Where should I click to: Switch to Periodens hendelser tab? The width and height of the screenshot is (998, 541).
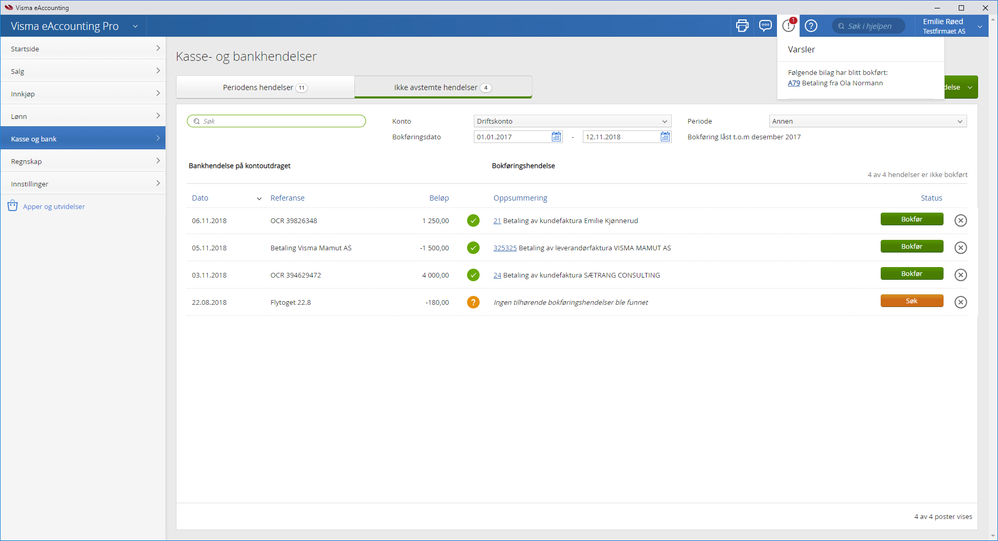tap(265, 87)
